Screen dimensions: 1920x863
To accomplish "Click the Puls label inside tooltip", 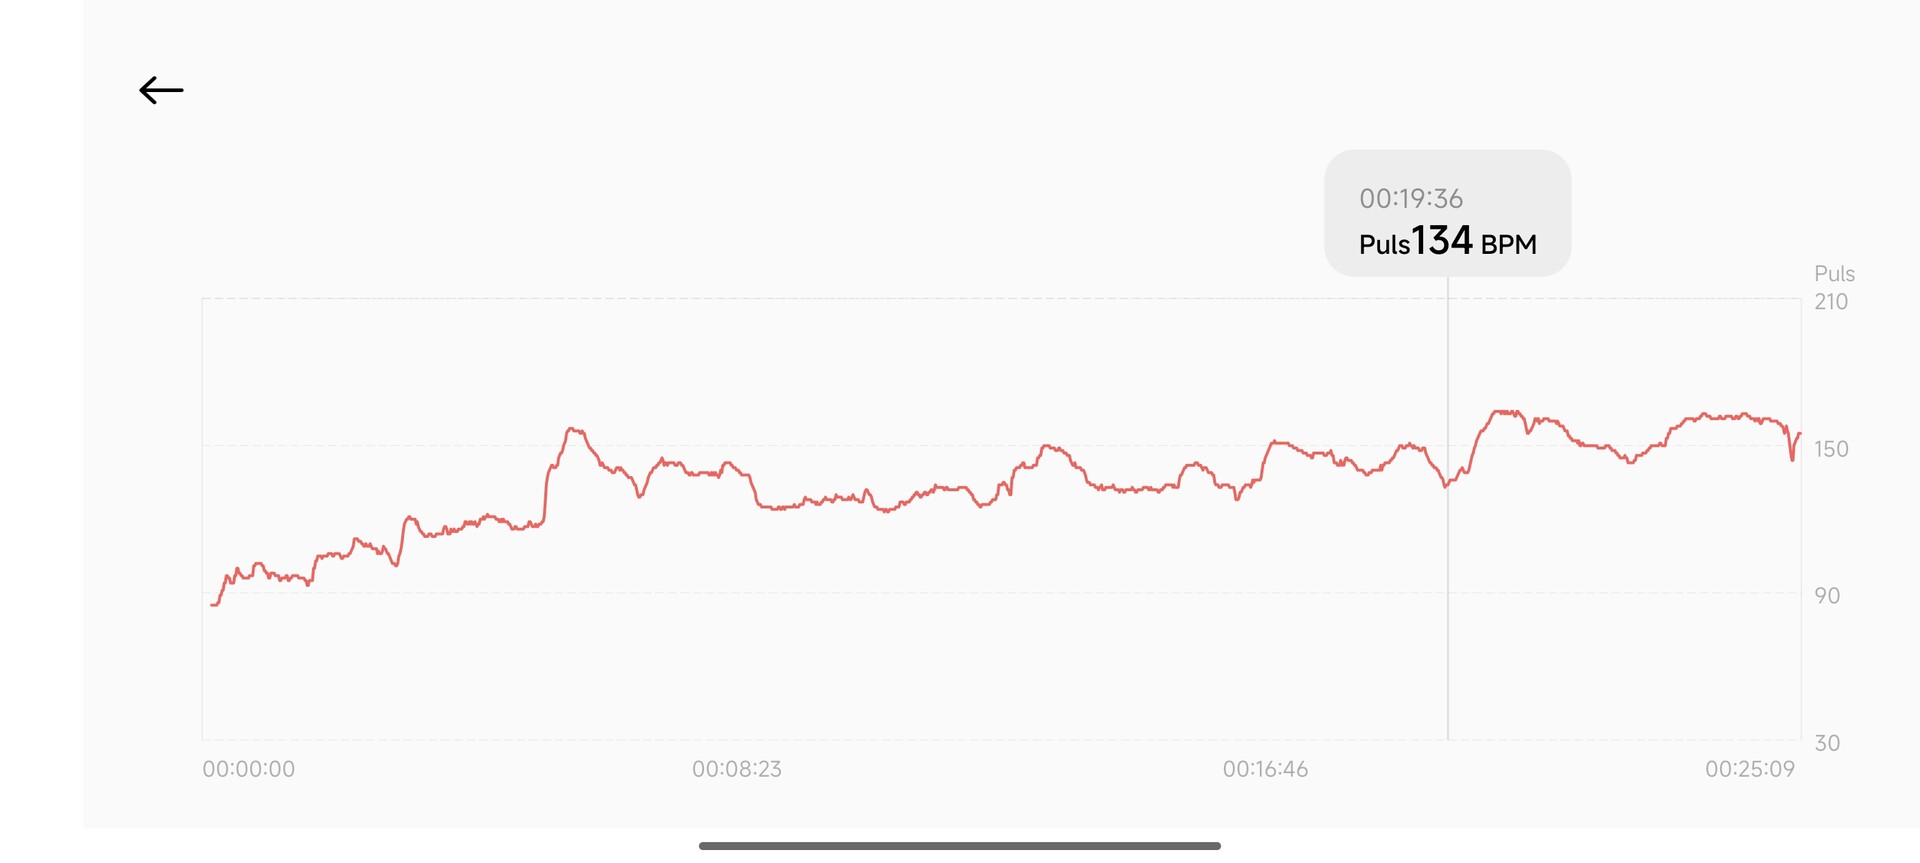I will pos(1384,245).
